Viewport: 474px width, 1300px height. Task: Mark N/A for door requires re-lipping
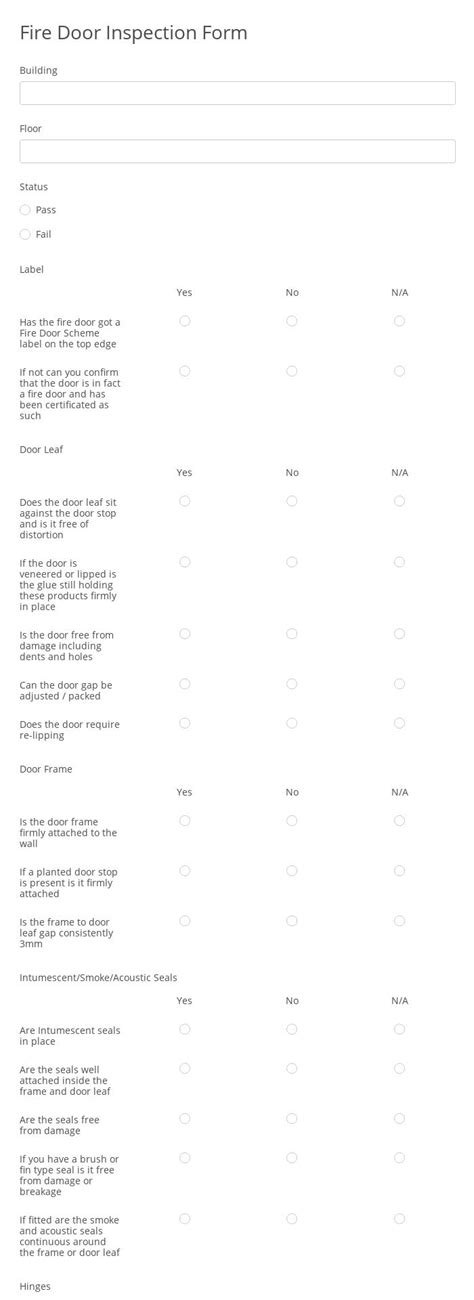tap(399, 723)
